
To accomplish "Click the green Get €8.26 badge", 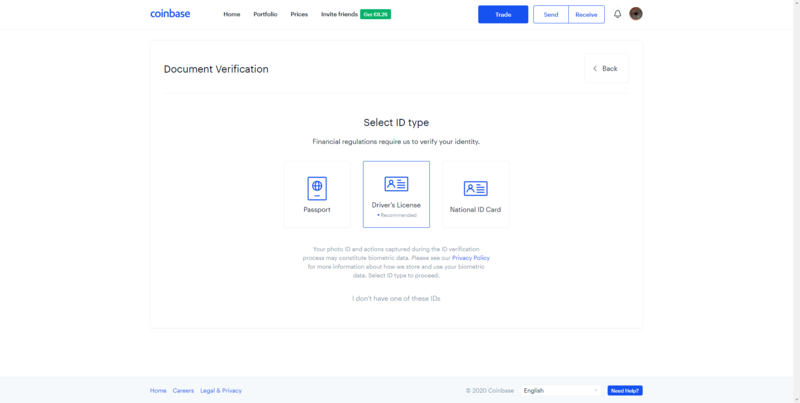I will pos(376,14).
